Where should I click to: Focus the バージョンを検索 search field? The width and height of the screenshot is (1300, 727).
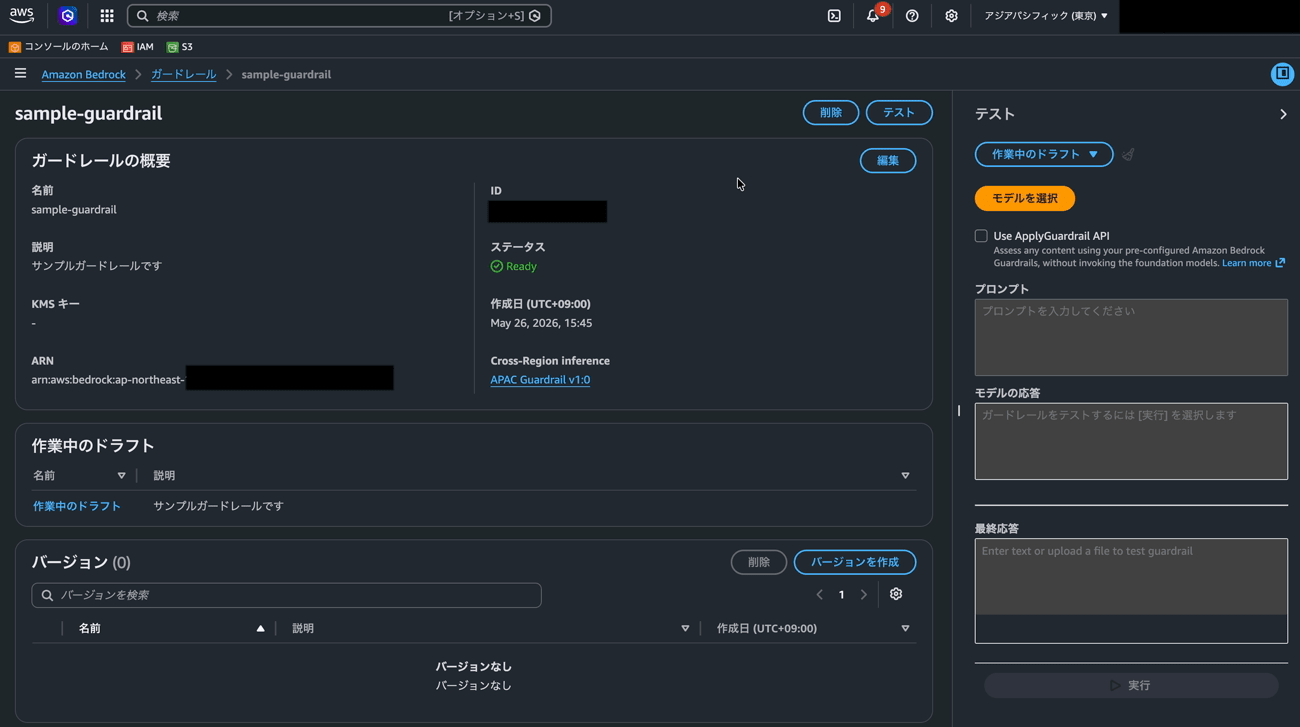point(286,595)
